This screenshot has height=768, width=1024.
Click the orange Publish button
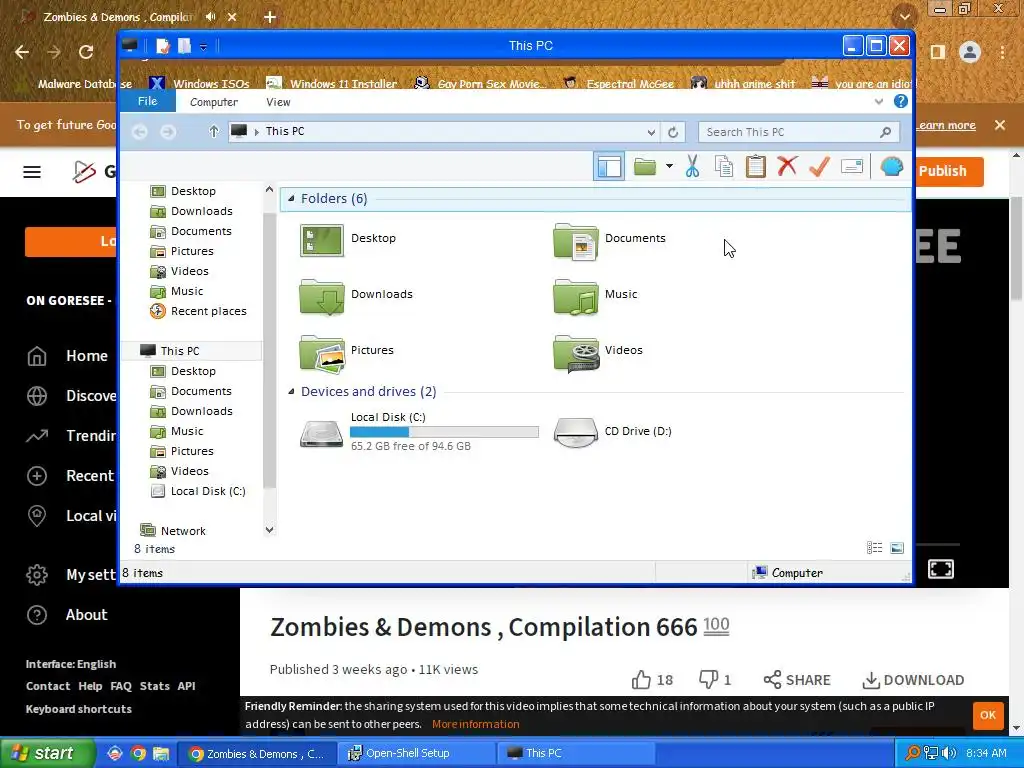[950, 171]
